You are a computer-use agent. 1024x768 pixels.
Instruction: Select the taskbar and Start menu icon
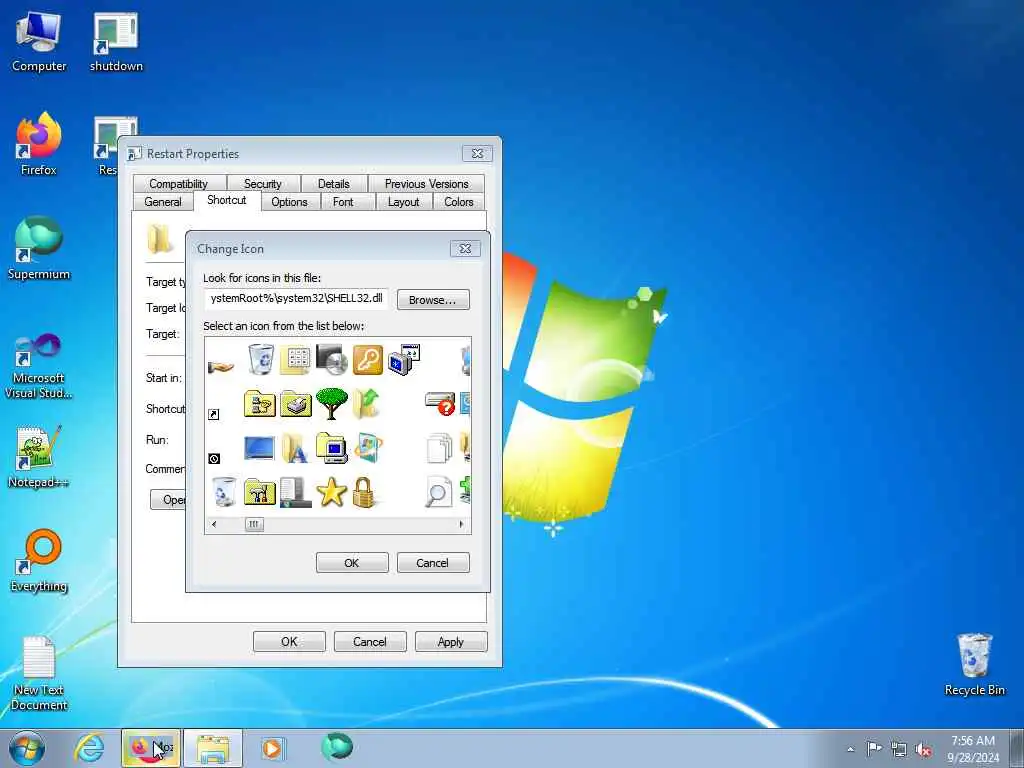click(x=296, y=492)
